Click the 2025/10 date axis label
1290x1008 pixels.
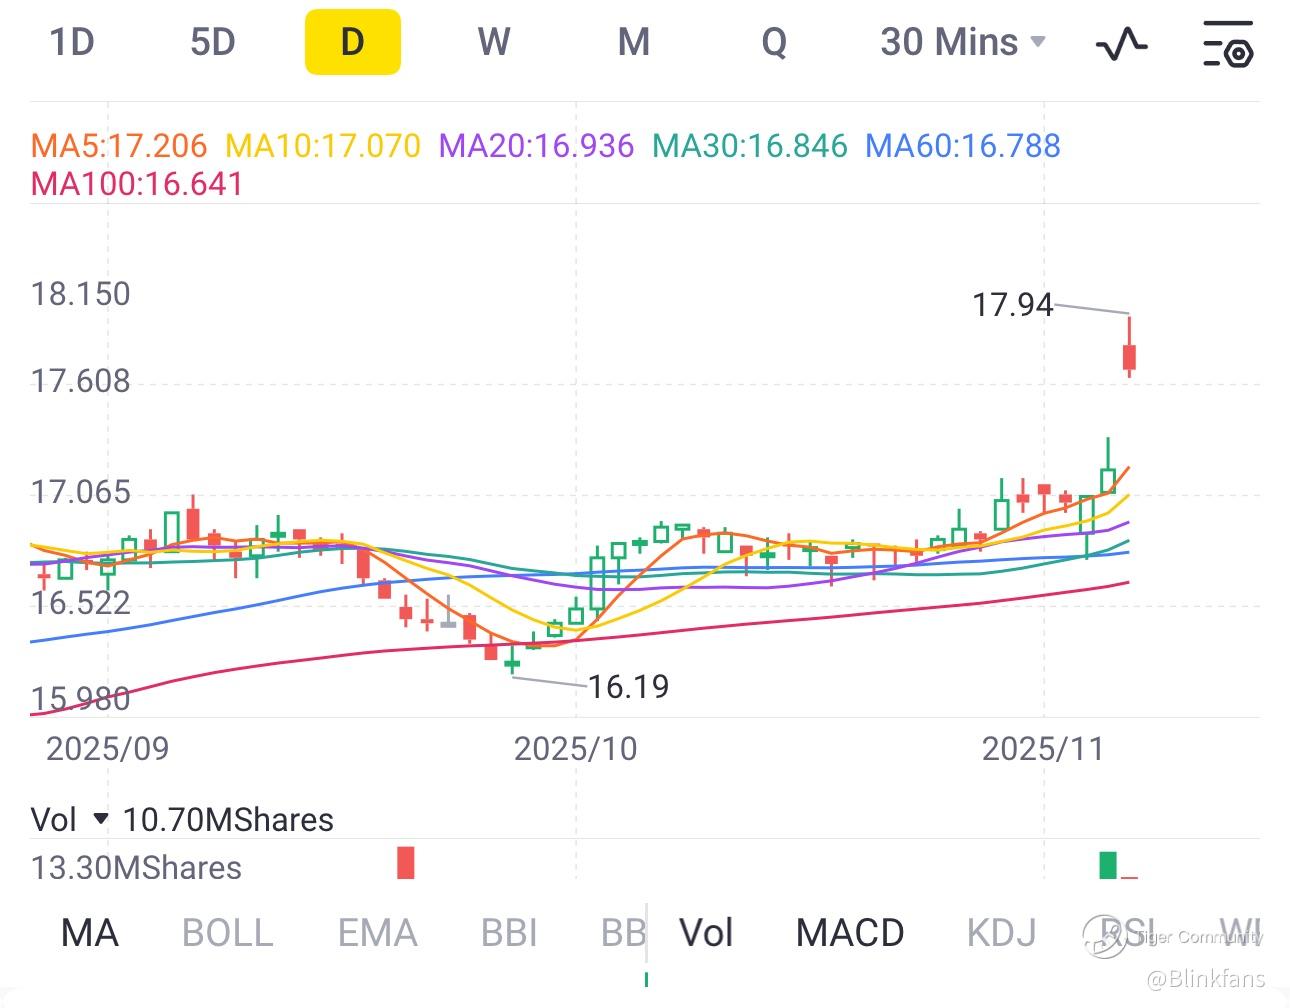pyautogui.click(x=575, y=749)
